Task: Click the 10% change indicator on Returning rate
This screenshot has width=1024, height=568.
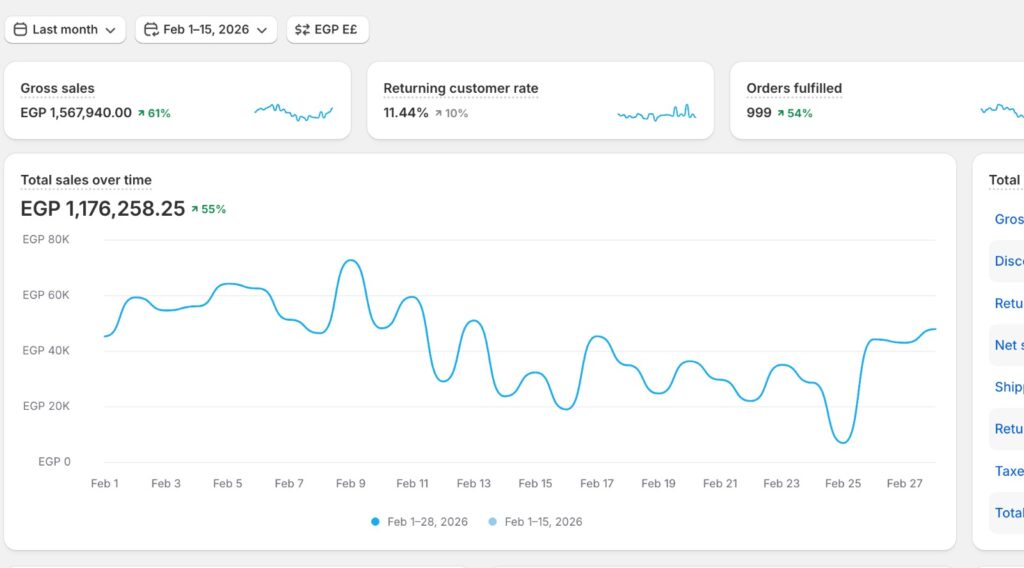Action: point(451,114)
